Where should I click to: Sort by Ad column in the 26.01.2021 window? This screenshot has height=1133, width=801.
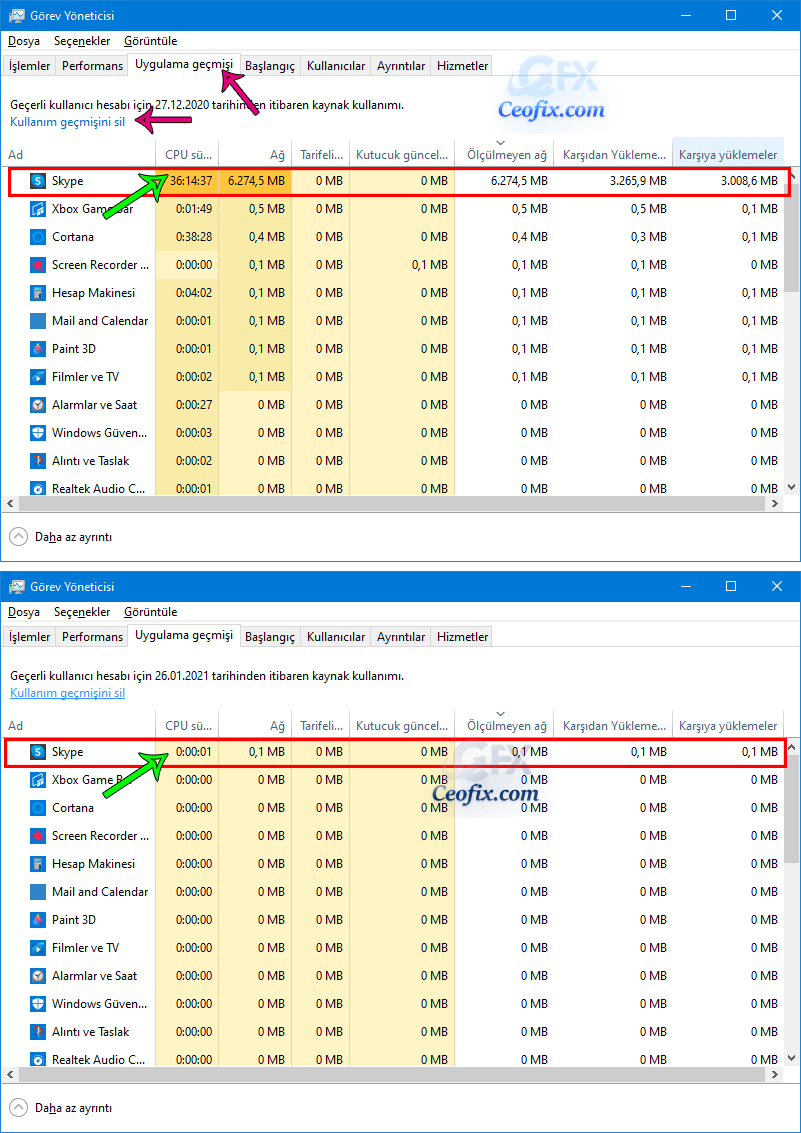(79, 725)
